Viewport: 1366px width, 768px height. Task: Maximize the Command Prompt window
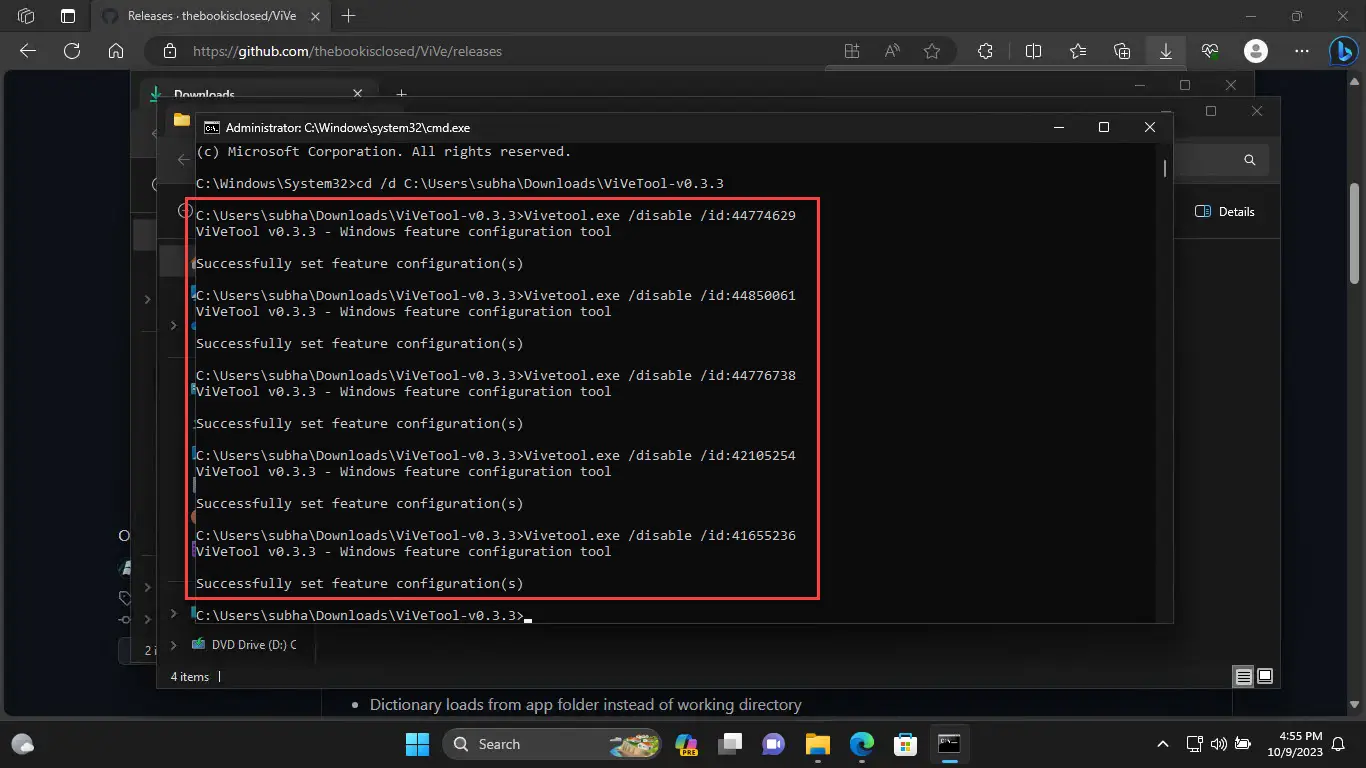coord(1104,127)
